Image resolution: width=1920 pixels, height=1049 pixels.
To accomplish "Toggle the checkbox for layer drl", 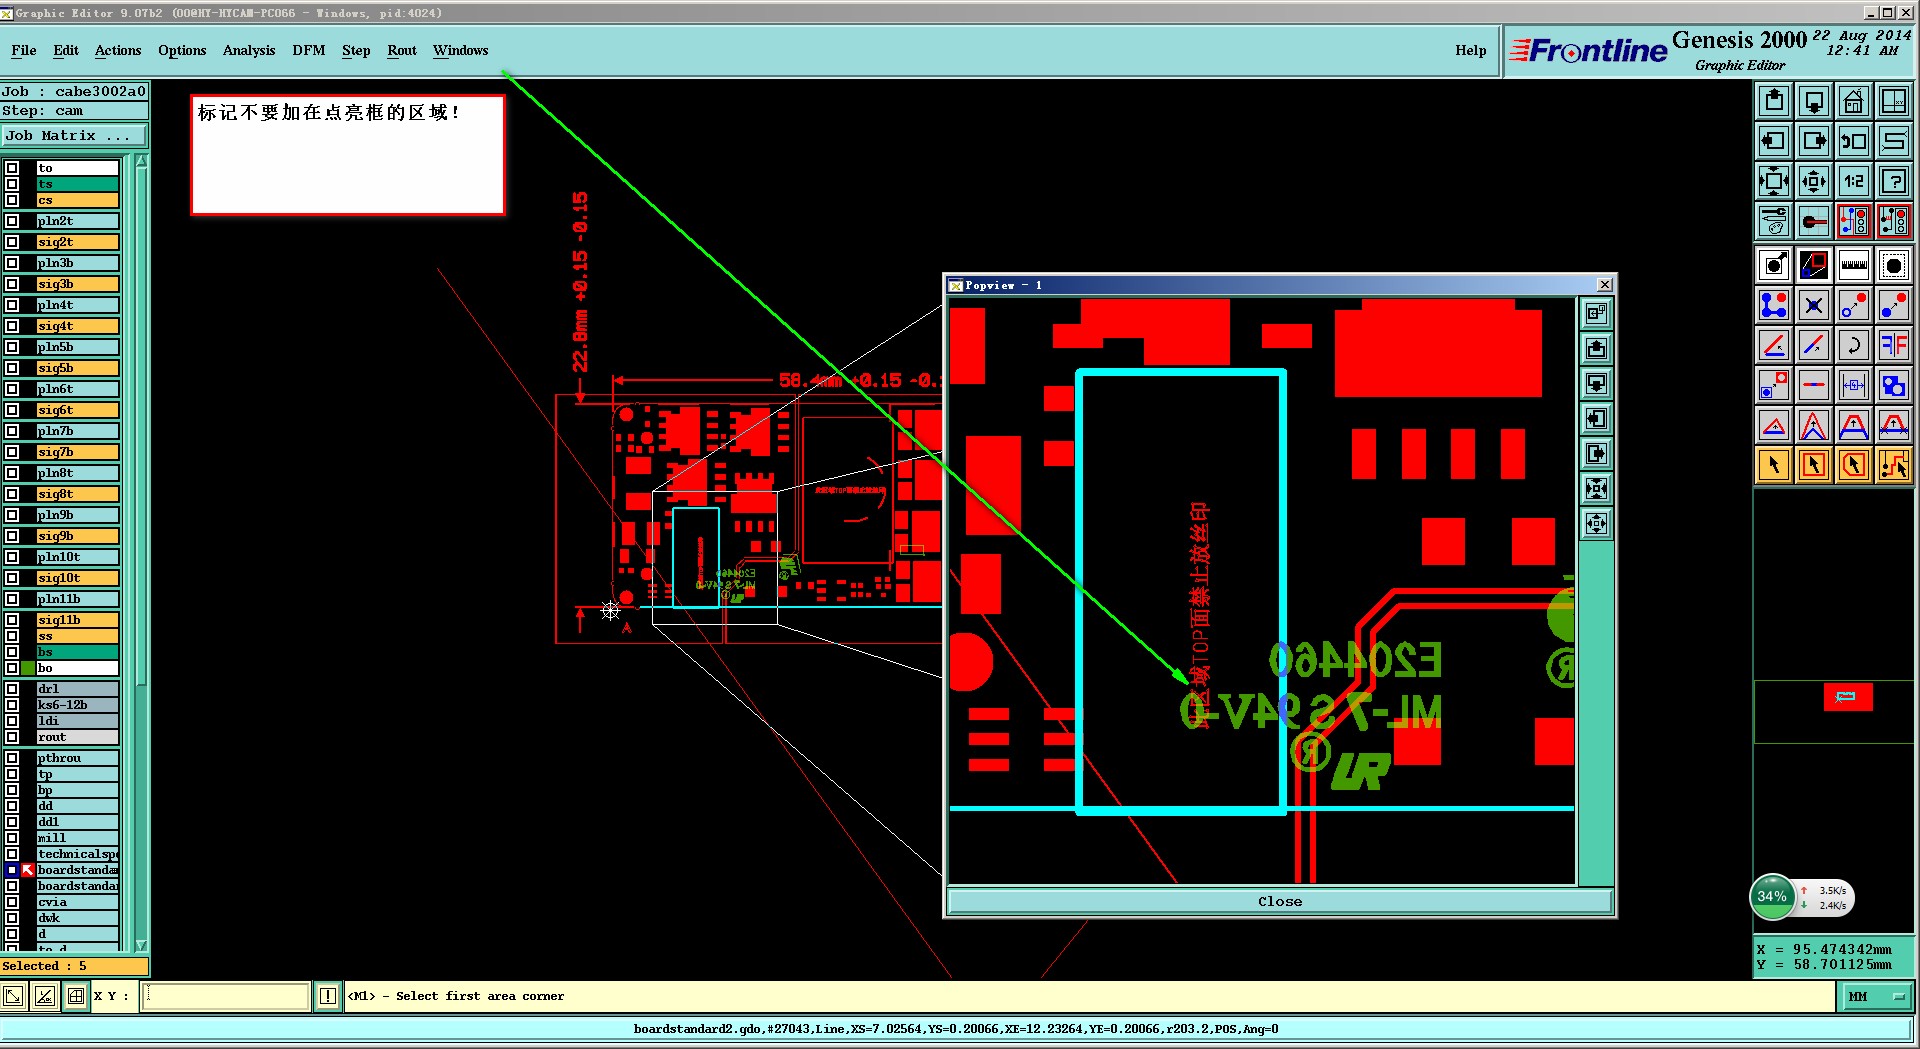I will coord(12,689).
